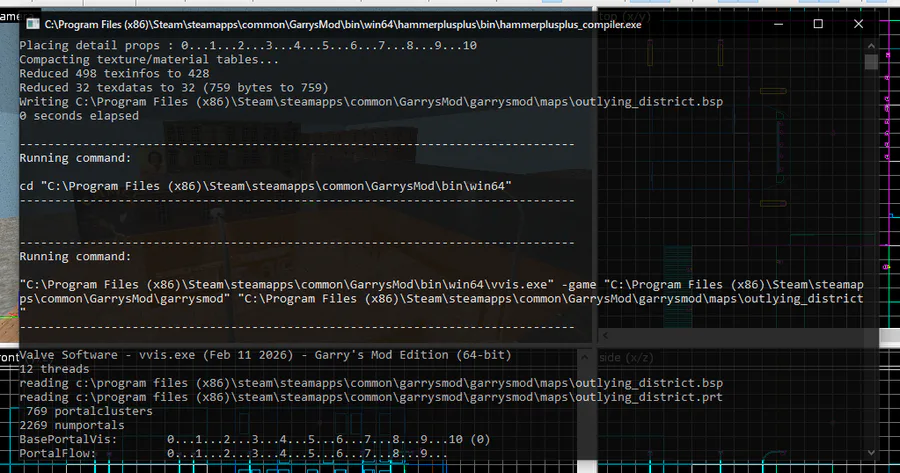This screenshot has height=473, width=900.
Task: Click the 'reading ... outlying_district.bsp' line
Action: pyautogui.click(x=371, y=383)
